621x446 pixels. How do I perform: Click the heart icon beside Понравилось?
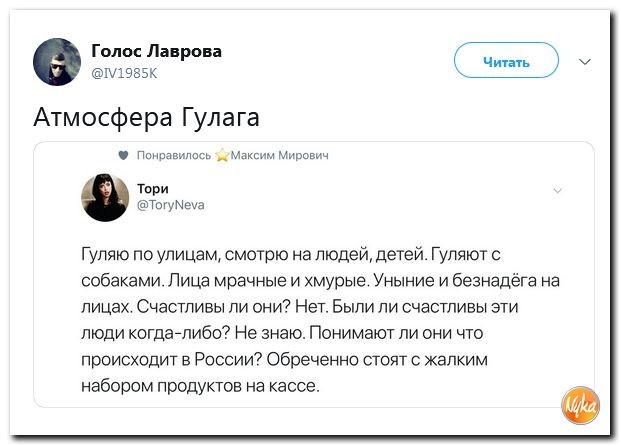123,156
